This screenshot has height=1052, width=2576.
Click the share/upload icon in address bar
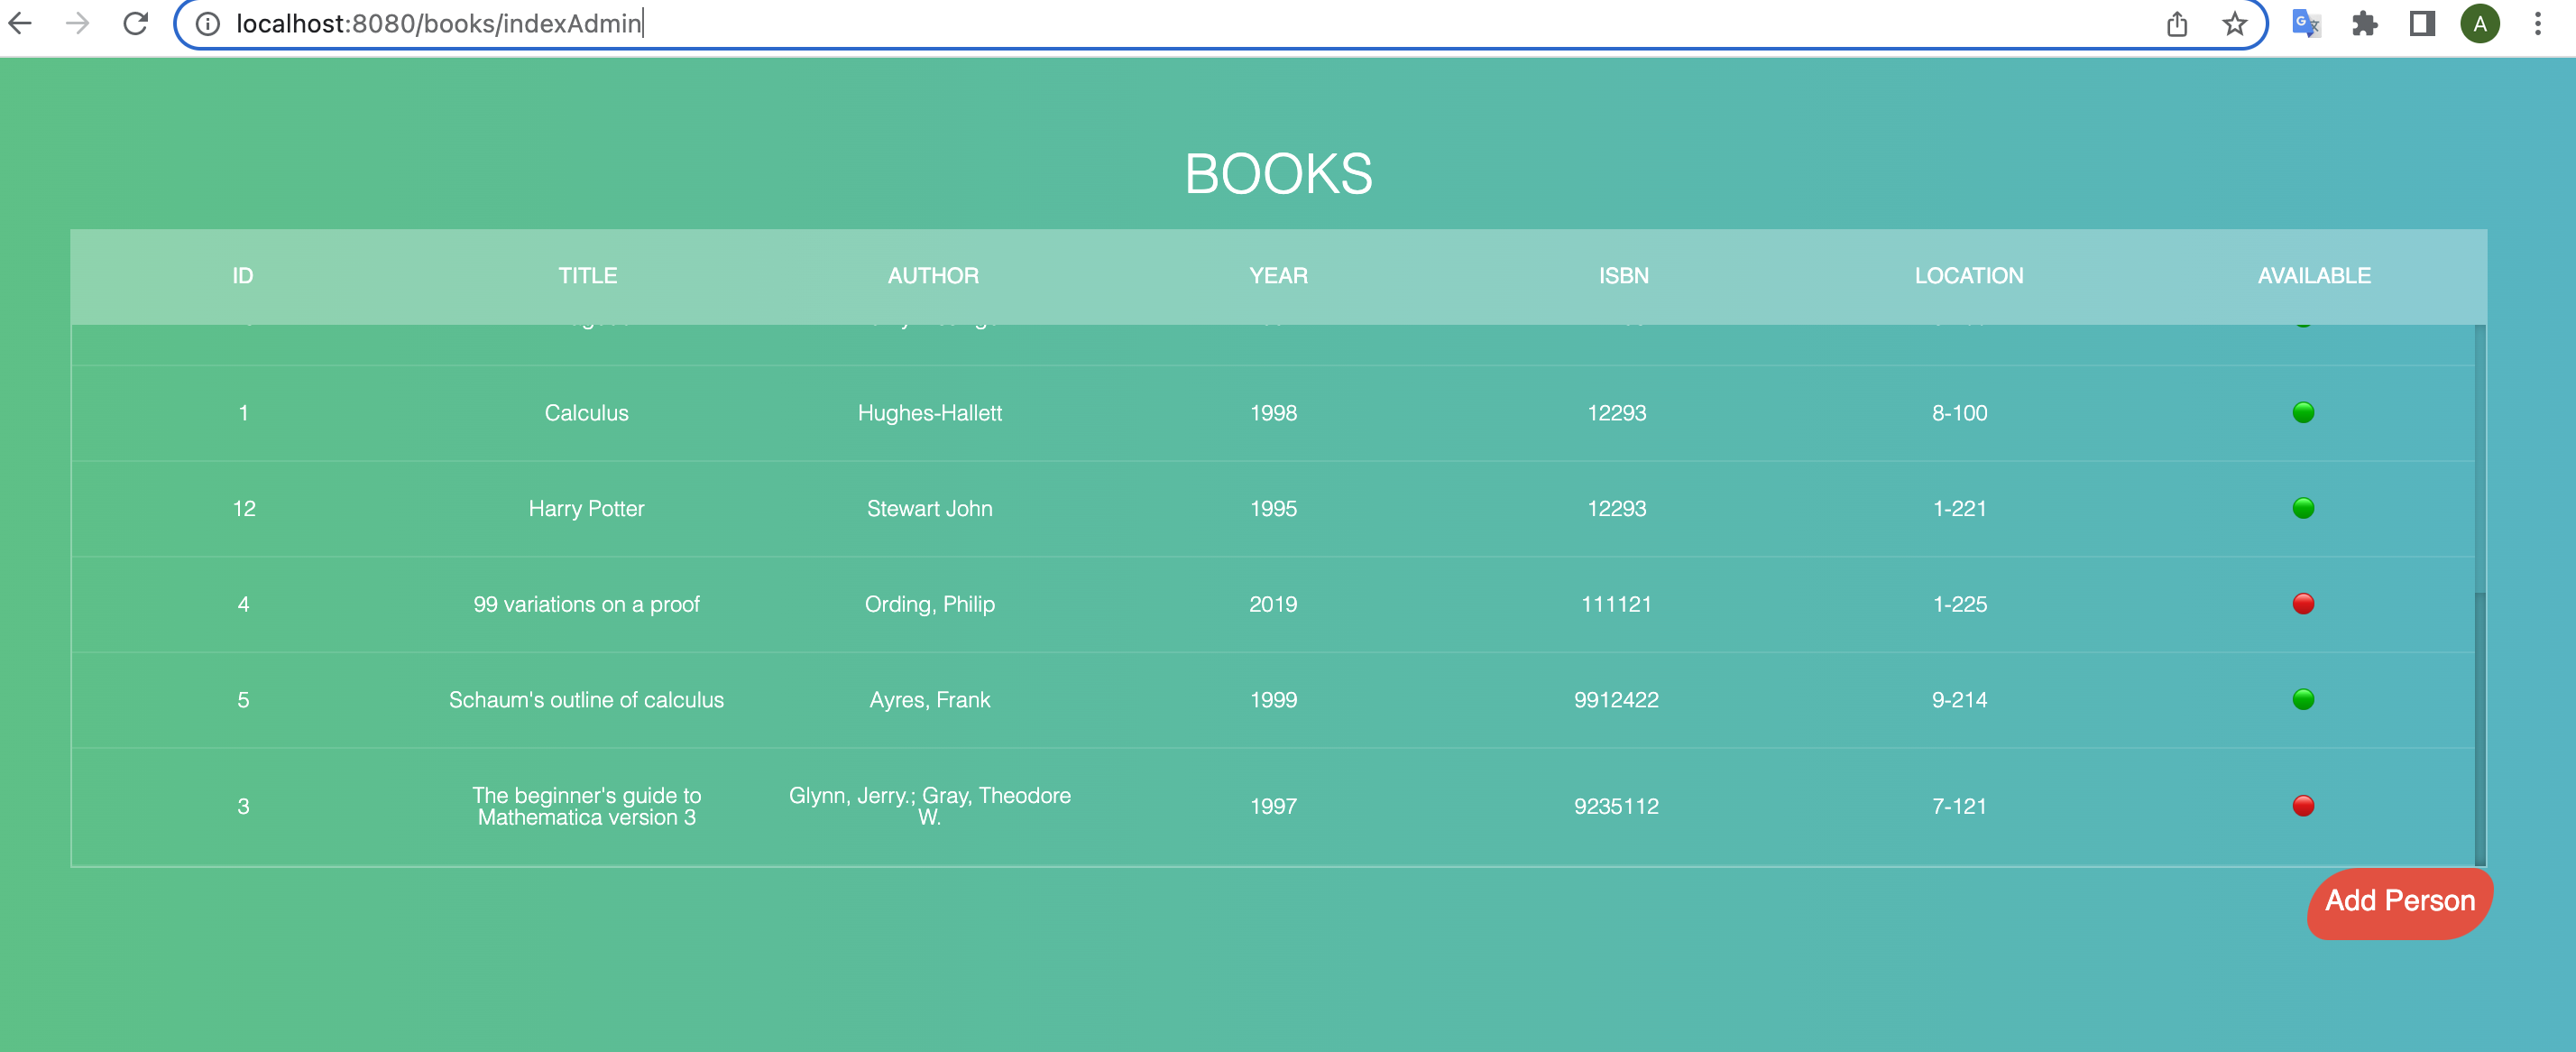tap(2177, 24)
